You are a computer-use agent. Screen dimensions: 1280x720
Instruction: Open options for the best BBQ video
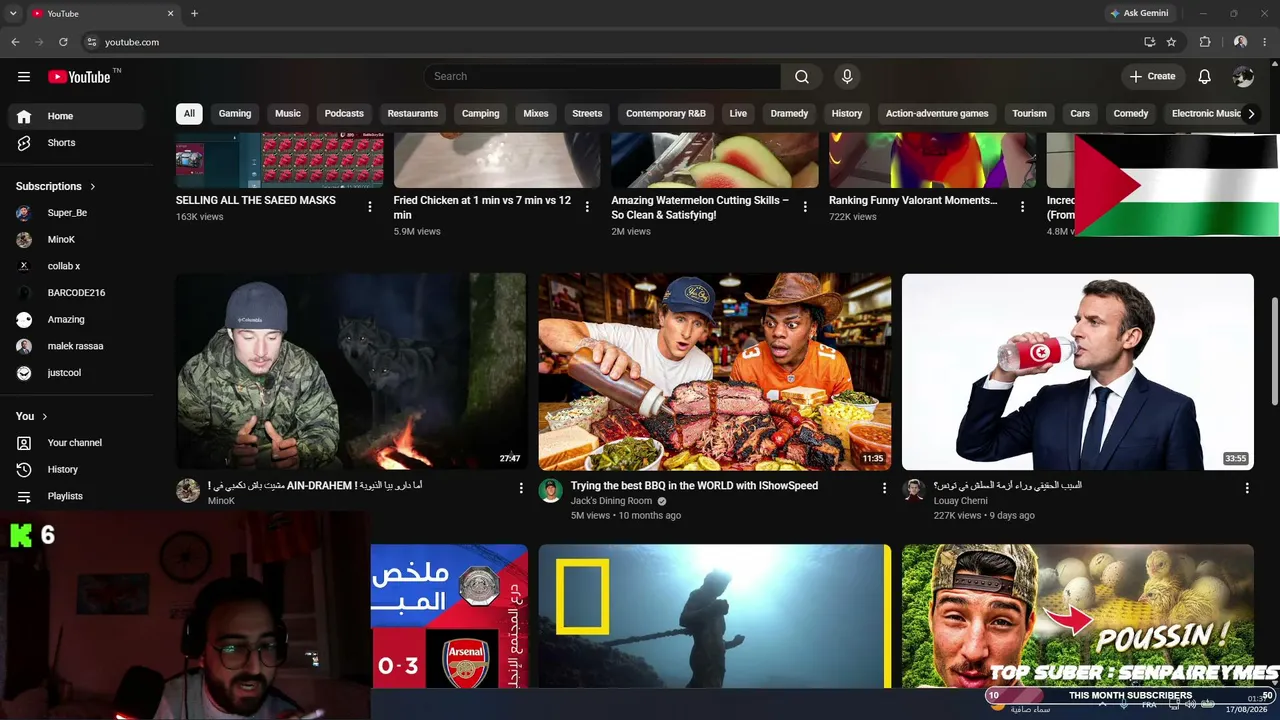[884, 488]
